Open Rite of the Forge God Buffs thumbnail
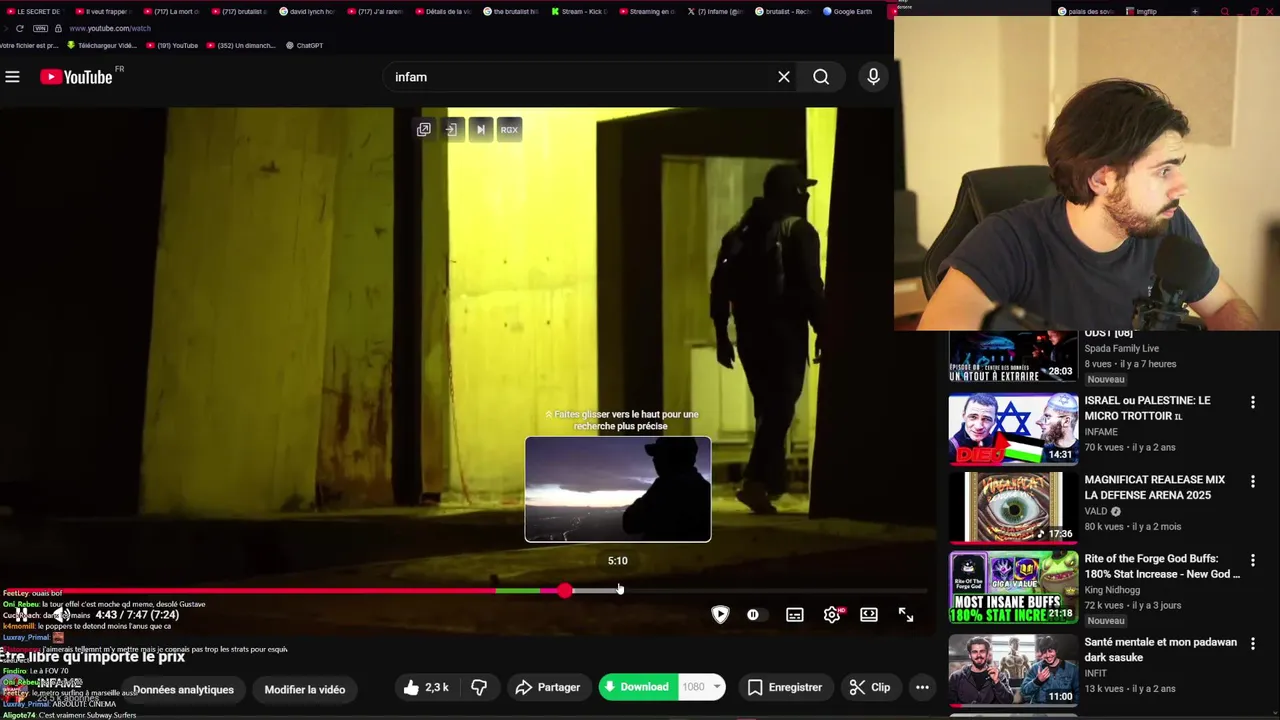Screen dimensions: 1280x720 point(1013,587)
